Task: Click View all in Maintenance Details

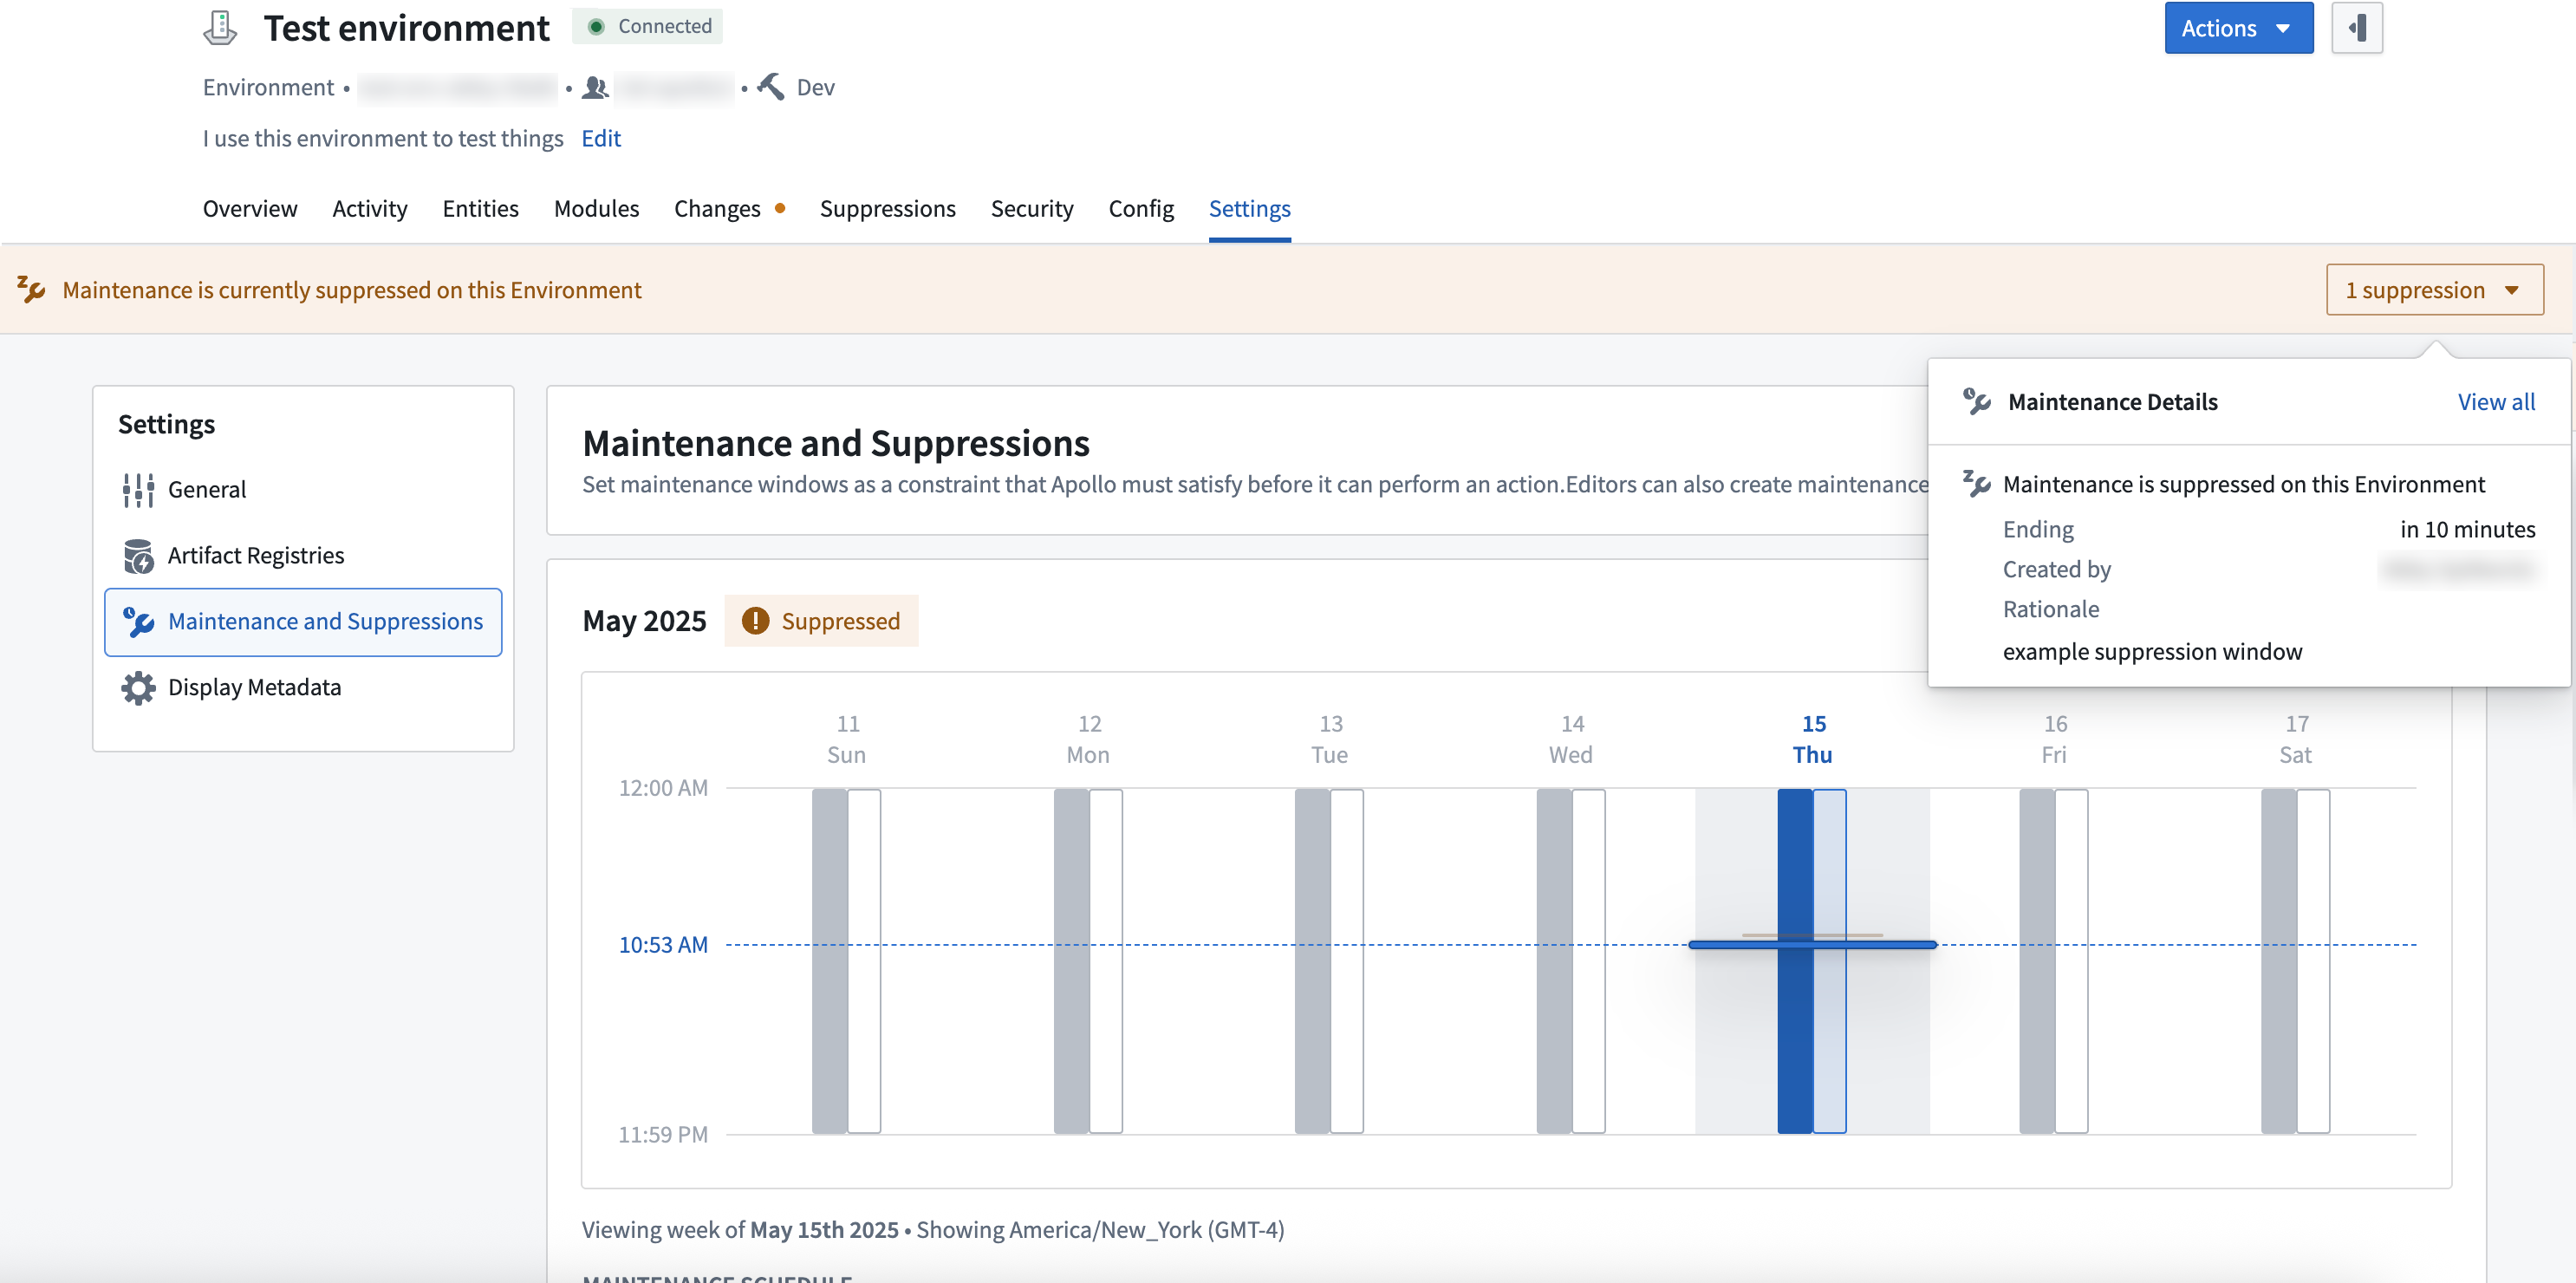Action: pos(2495,402)
